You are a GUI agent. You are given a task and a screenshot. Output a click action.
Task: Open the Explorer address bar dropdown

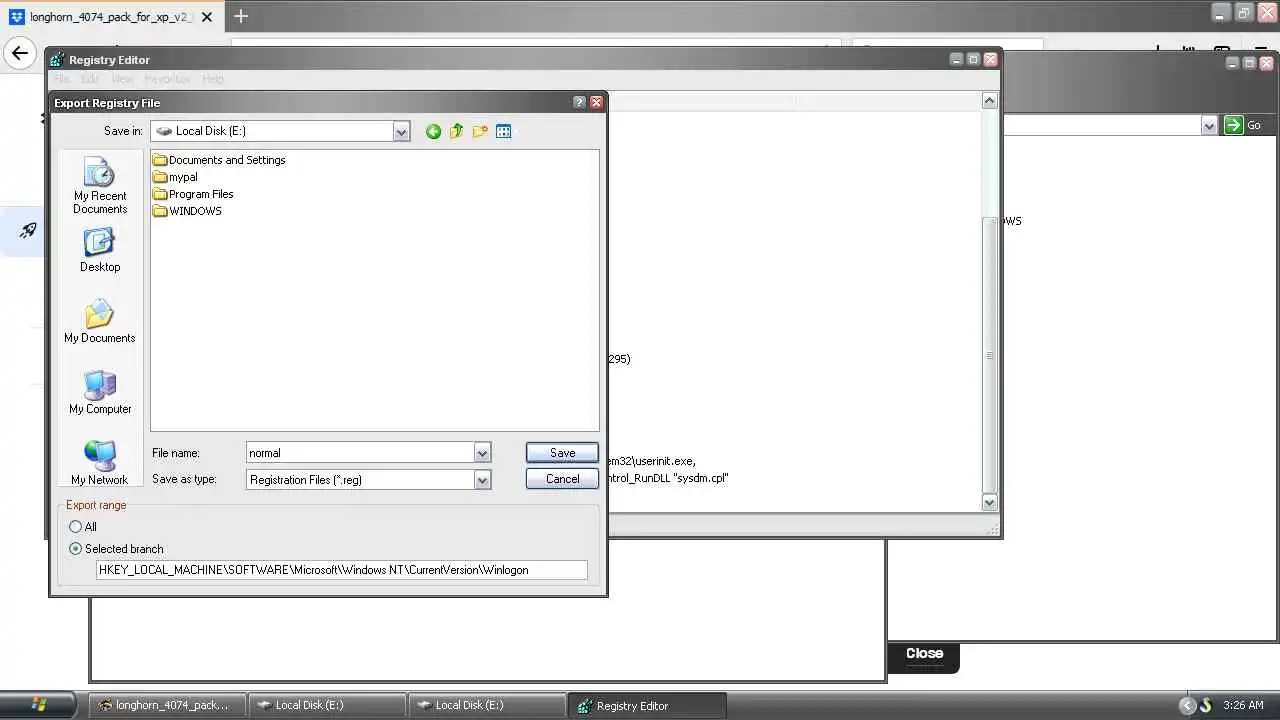(x=1209, y=125)
